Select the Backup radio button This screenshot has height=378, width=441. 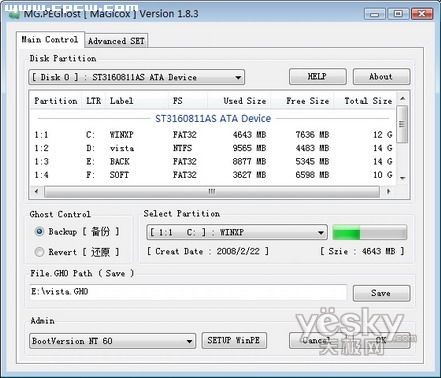pos(39,231)
